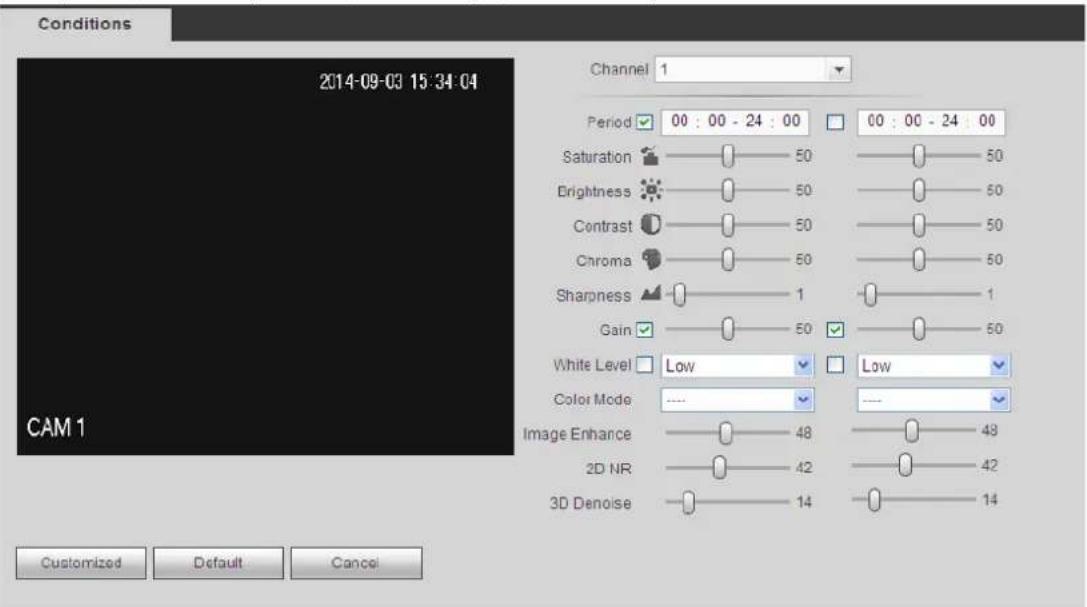Toggle the first Gain checkbox
Image resolution: width=1087 pixels, height=607 pixels.
[645, 330]
